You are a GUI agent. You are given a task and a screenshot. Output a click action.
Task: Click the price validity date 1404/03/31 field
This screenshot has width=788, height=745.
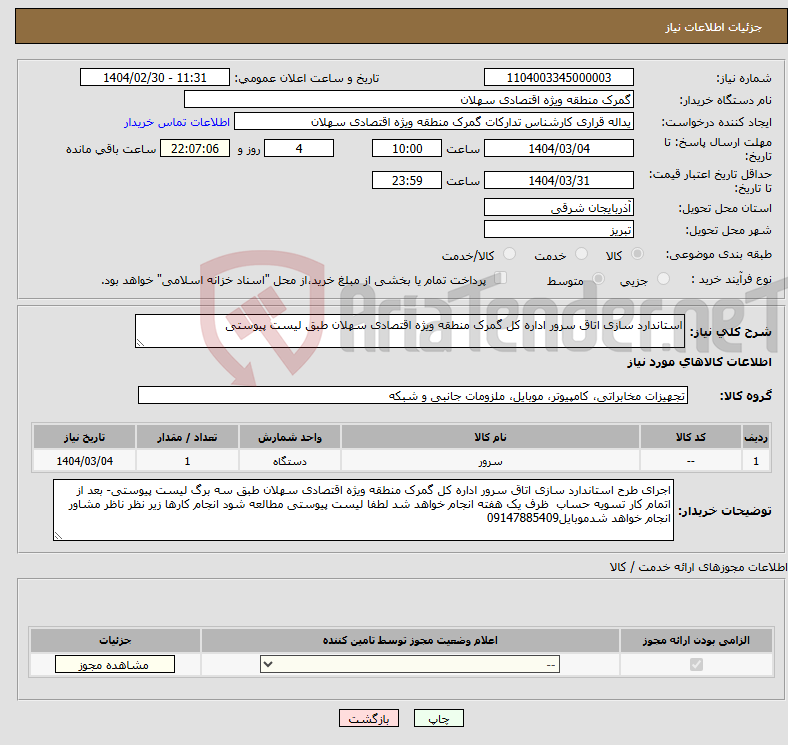coord(558,180)
